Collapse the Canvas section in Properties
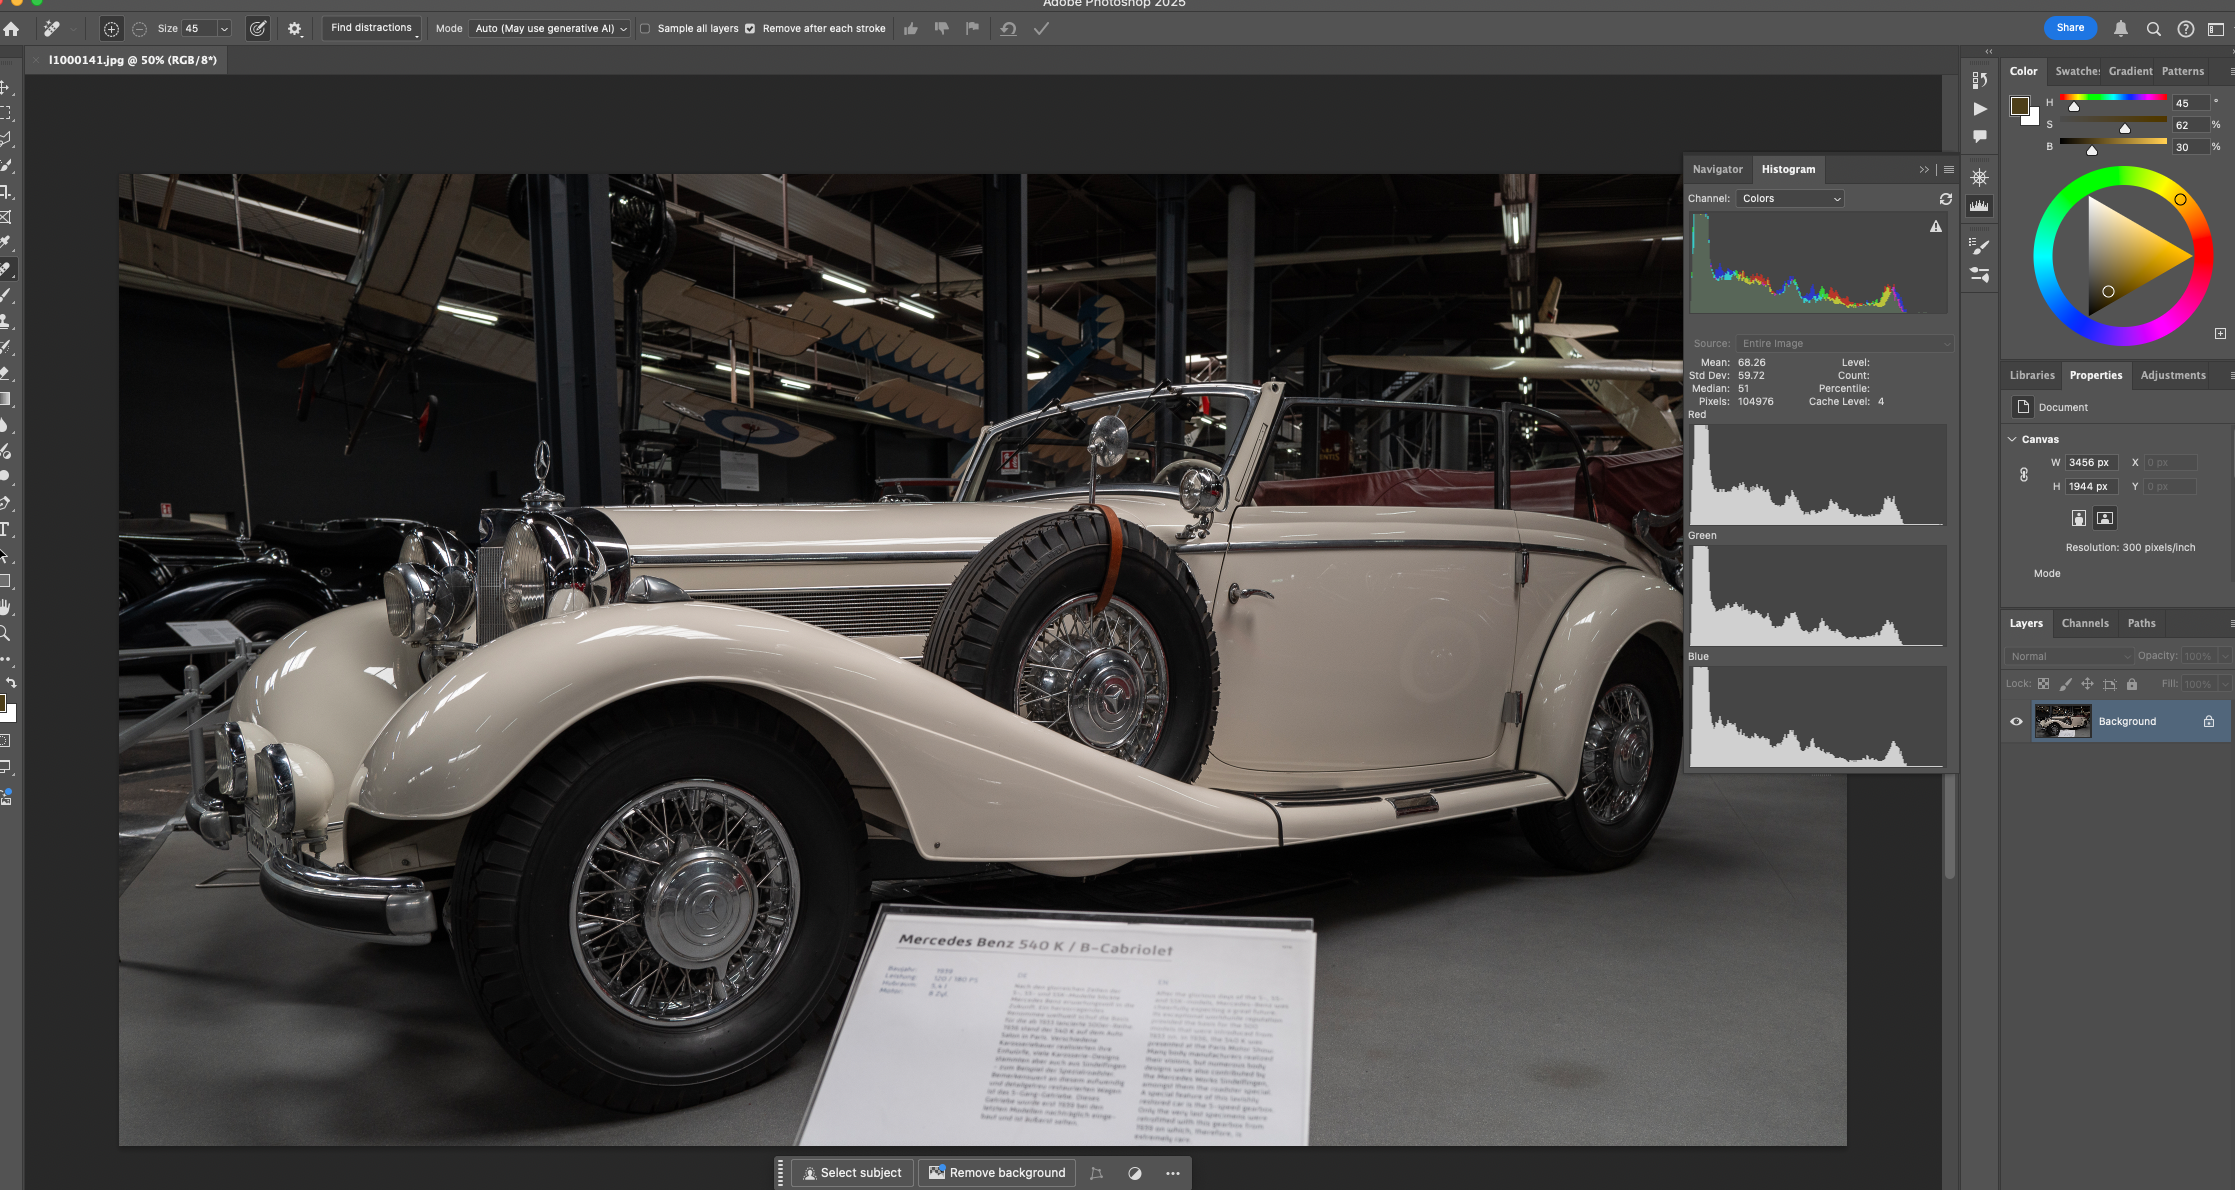Image resolution: width=2235 pixels, height=1190 pixels. [2012, 439]
